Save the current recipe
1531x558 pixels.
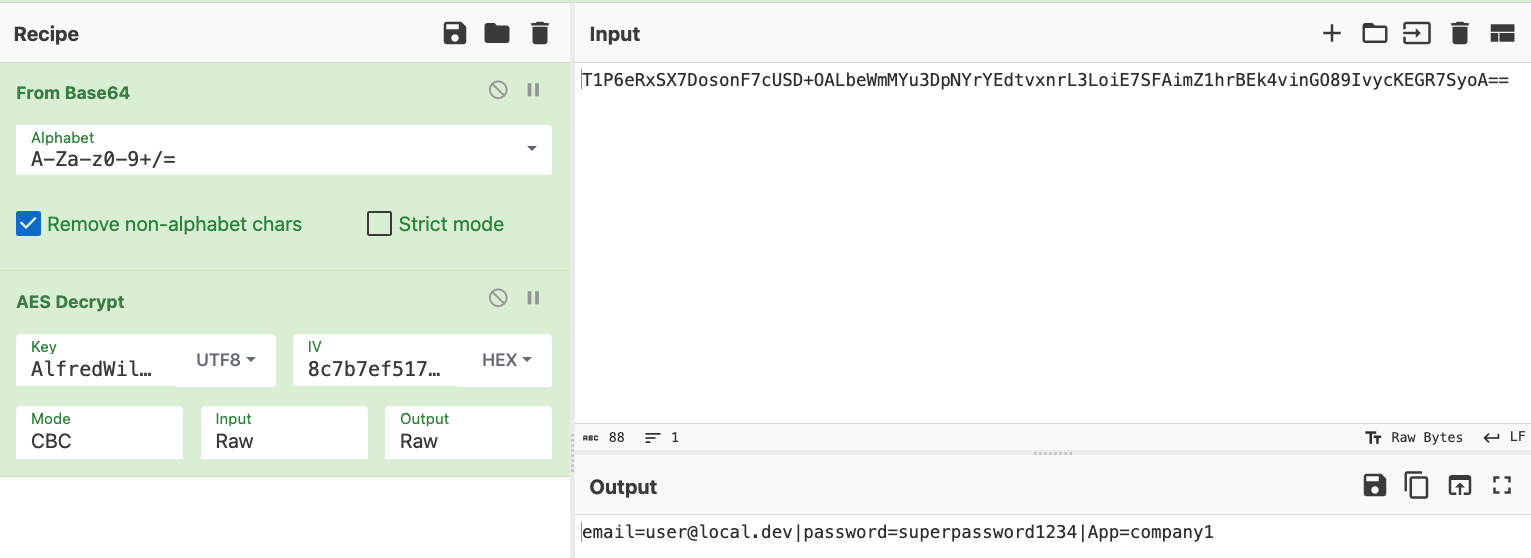(x=455, y=33)
